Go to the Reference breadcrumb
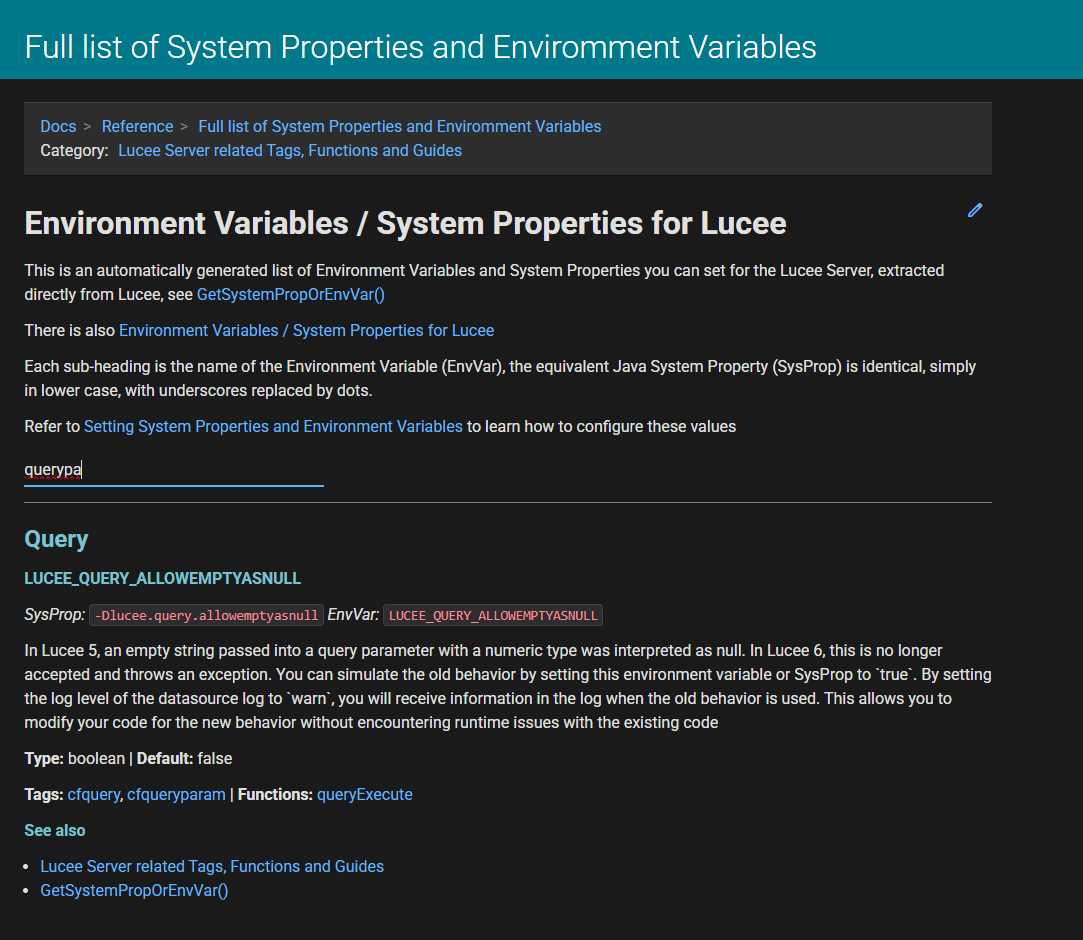 [x=137, y=126]
